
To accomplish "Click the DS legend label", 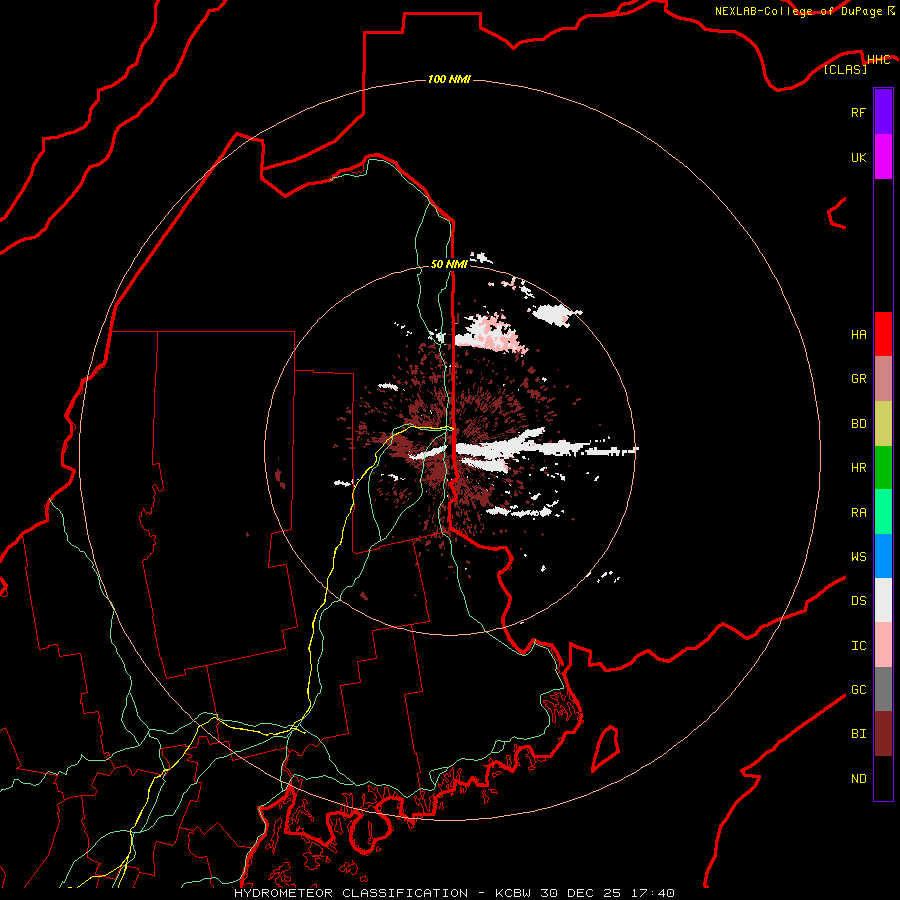I will coord(858,600).
